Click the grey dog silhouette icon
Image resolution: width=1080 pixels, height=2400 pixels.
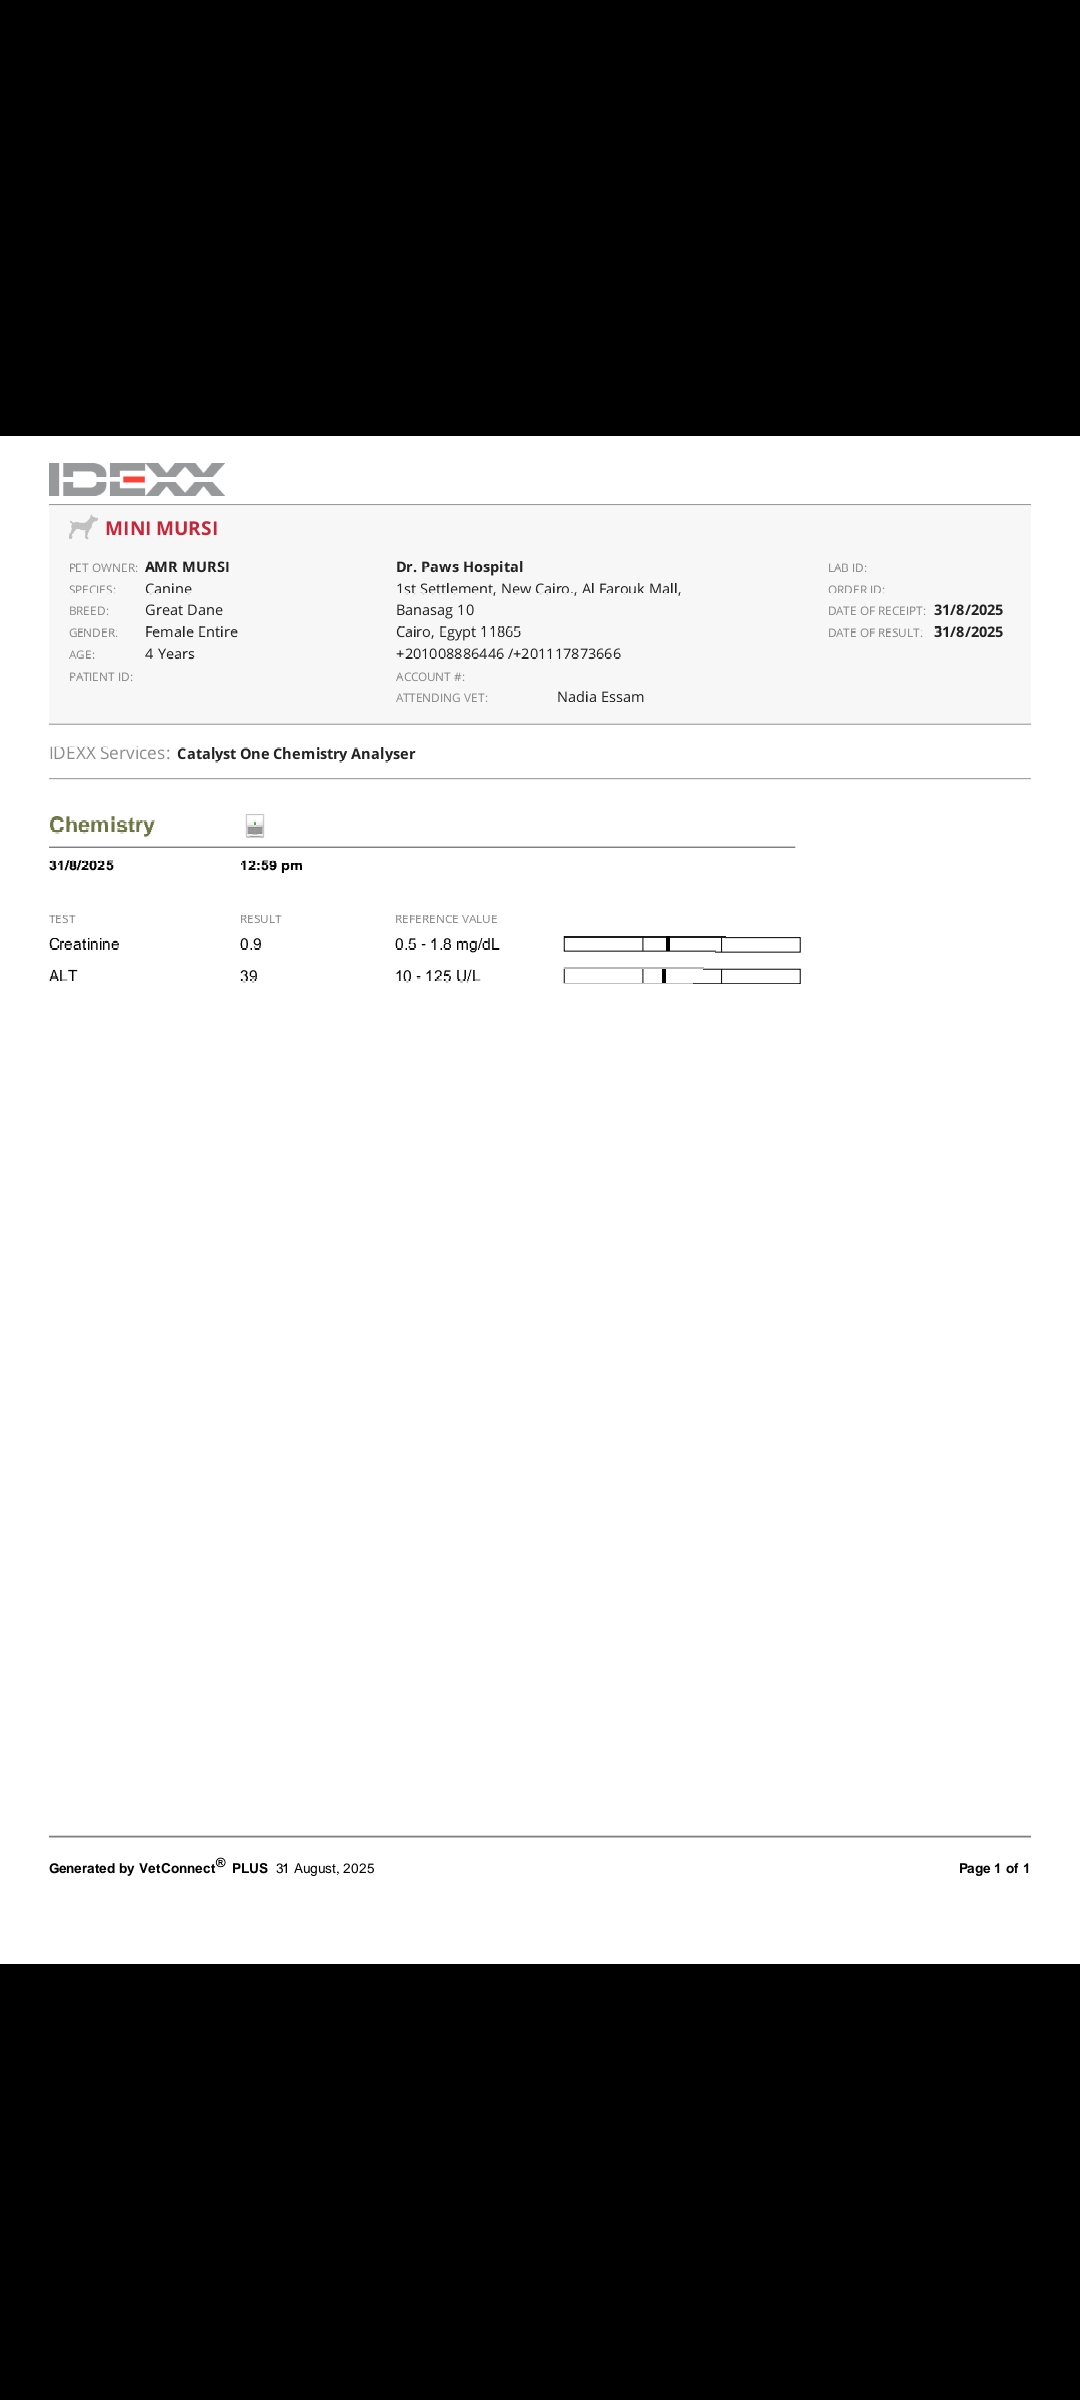click(x=83, y=527)
